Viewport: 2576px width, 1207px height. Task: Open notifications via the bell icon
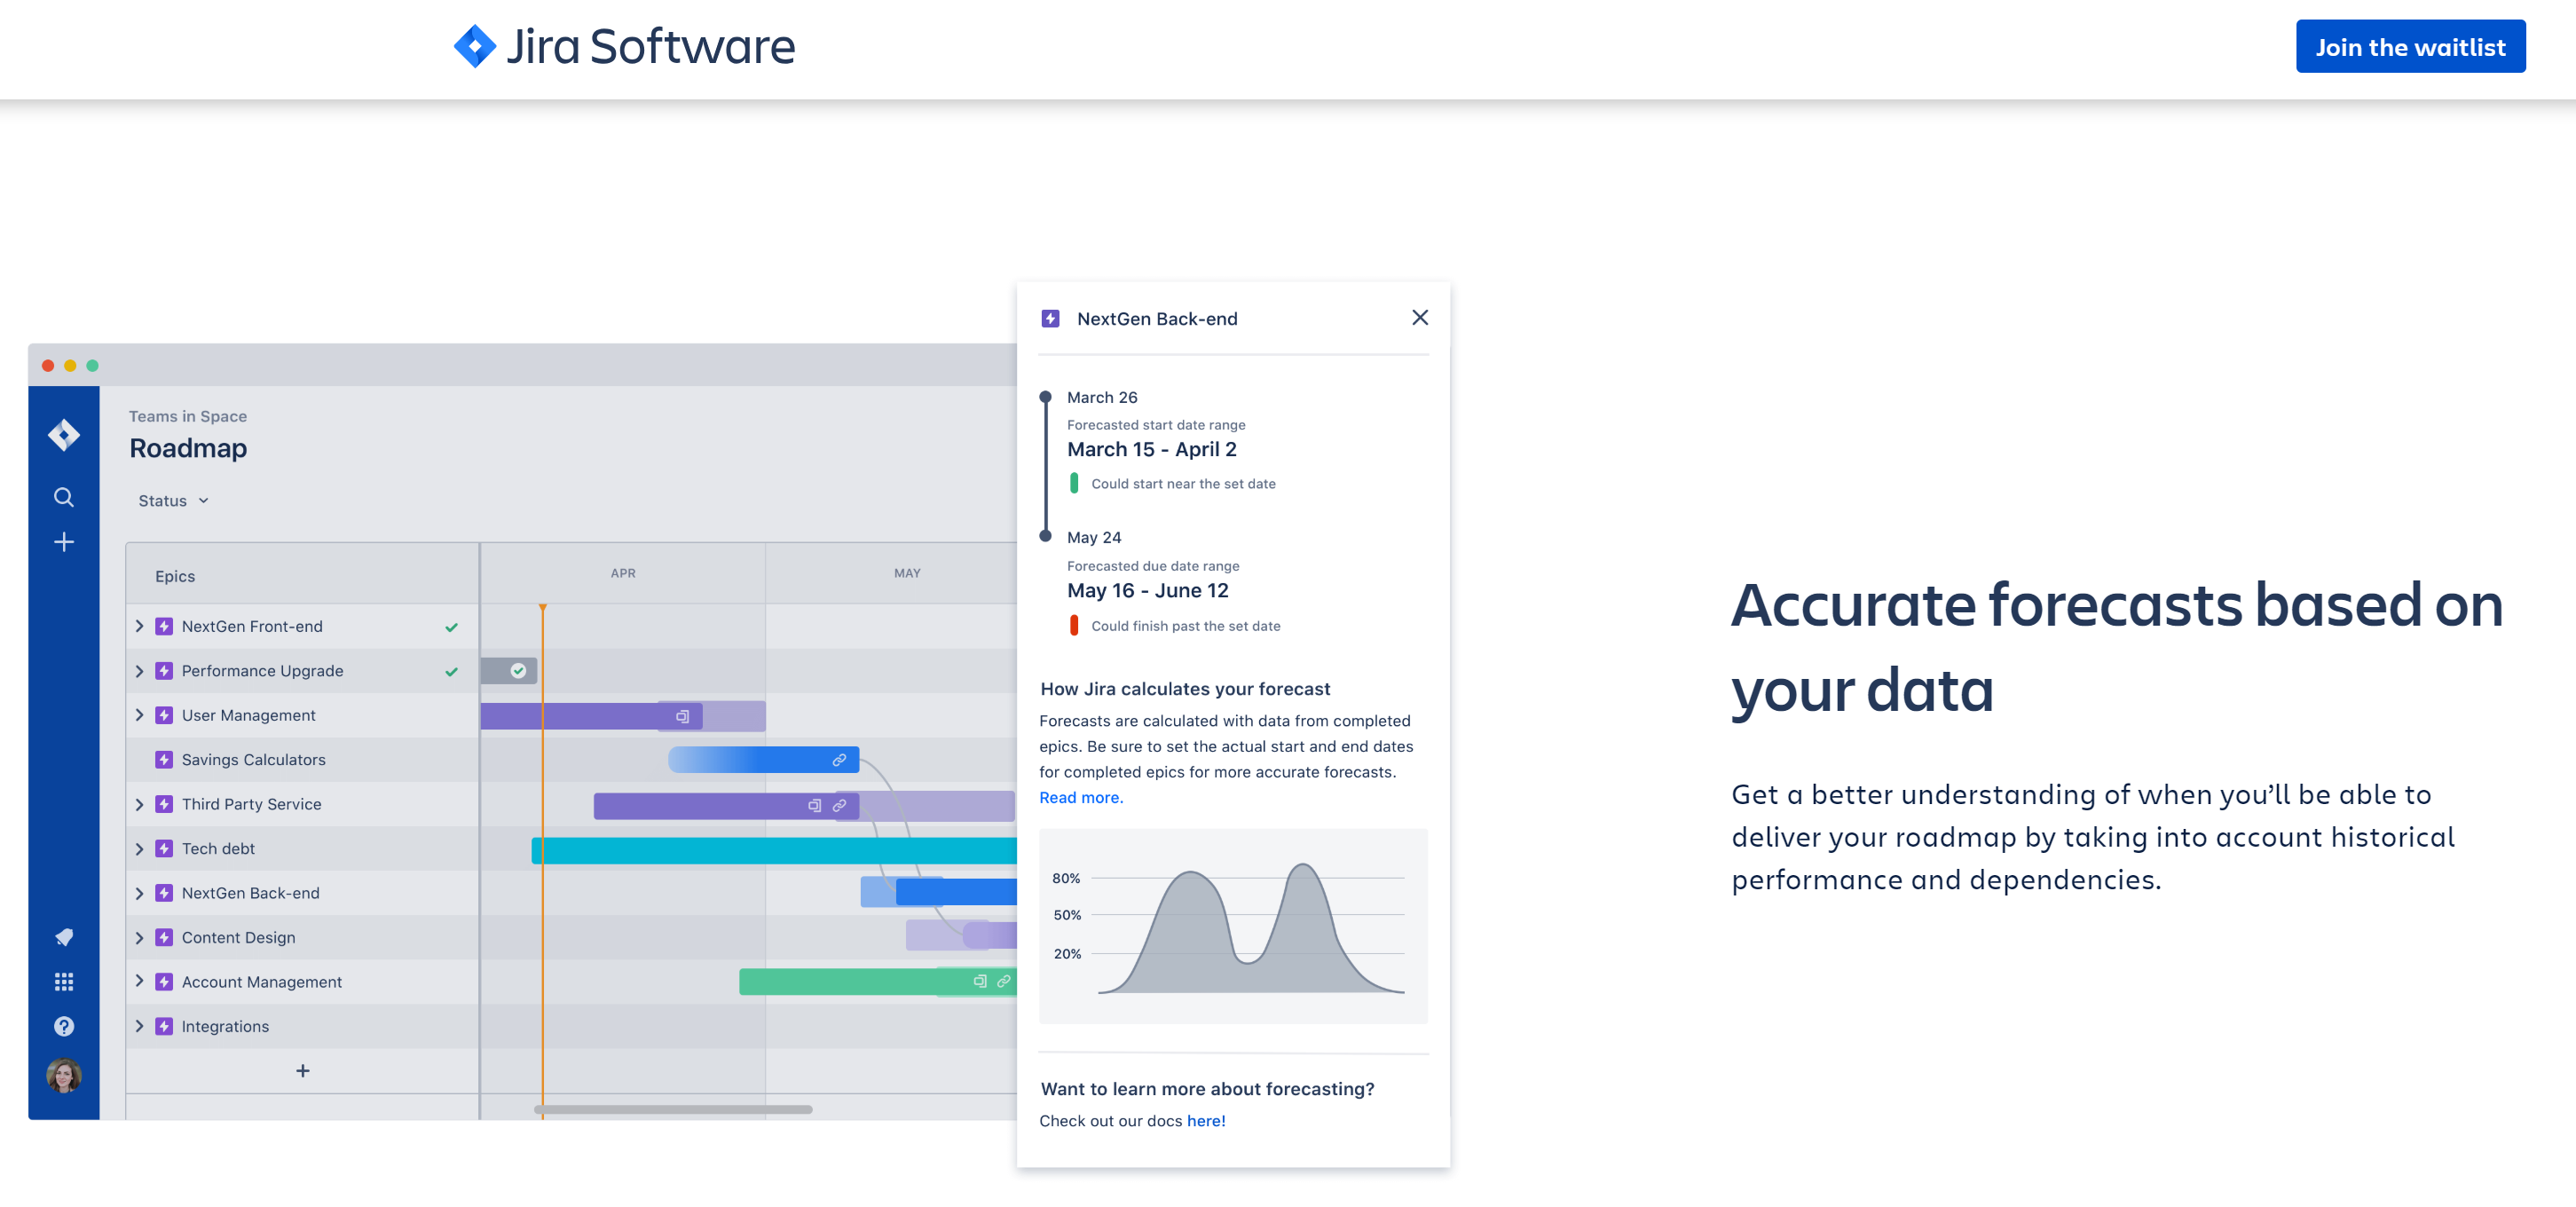coord(64,937)
